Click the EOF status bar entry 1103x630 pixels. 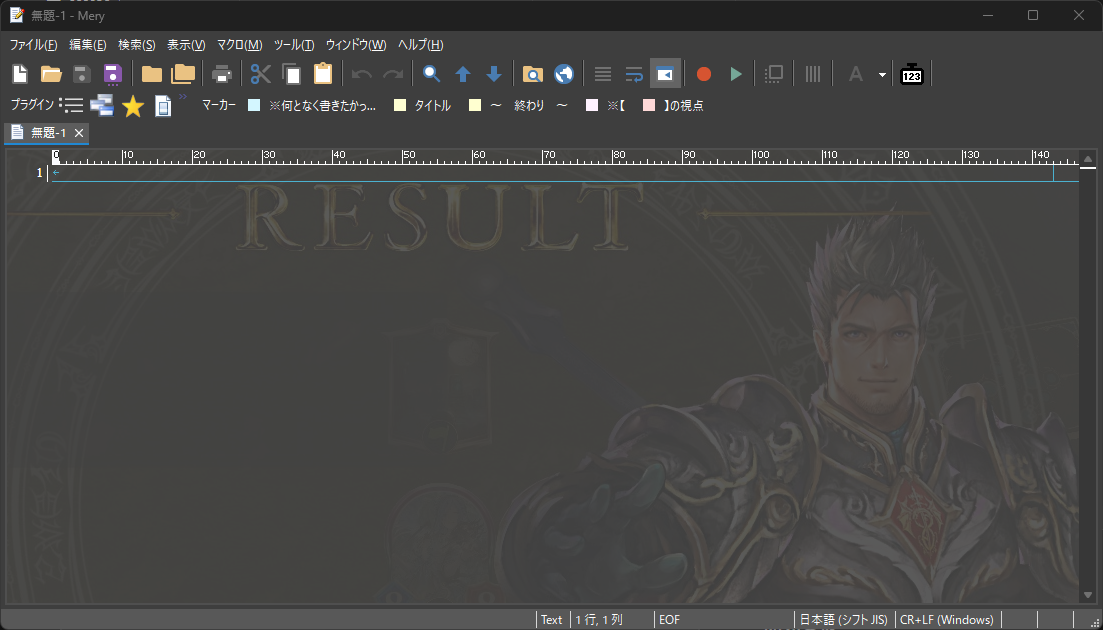[670, 619]
